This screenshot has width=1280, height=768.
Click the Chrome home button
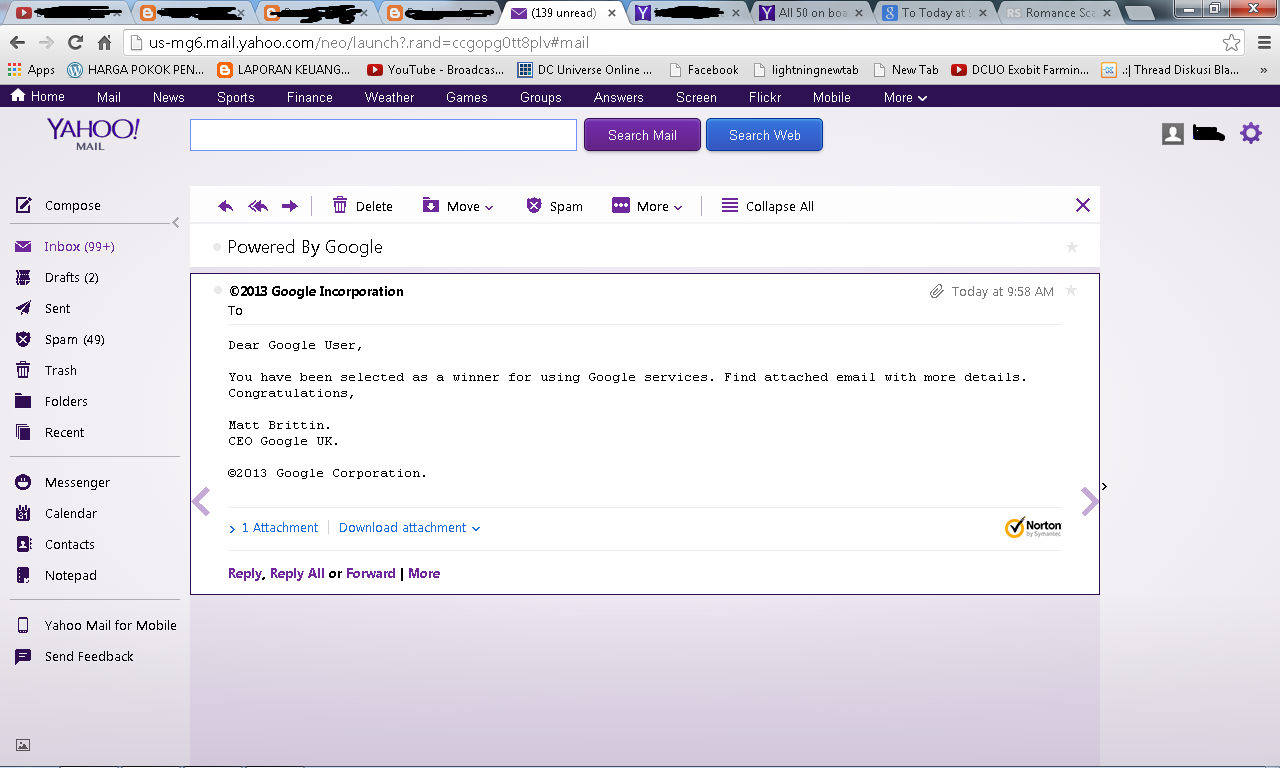[x=105, y=43]
